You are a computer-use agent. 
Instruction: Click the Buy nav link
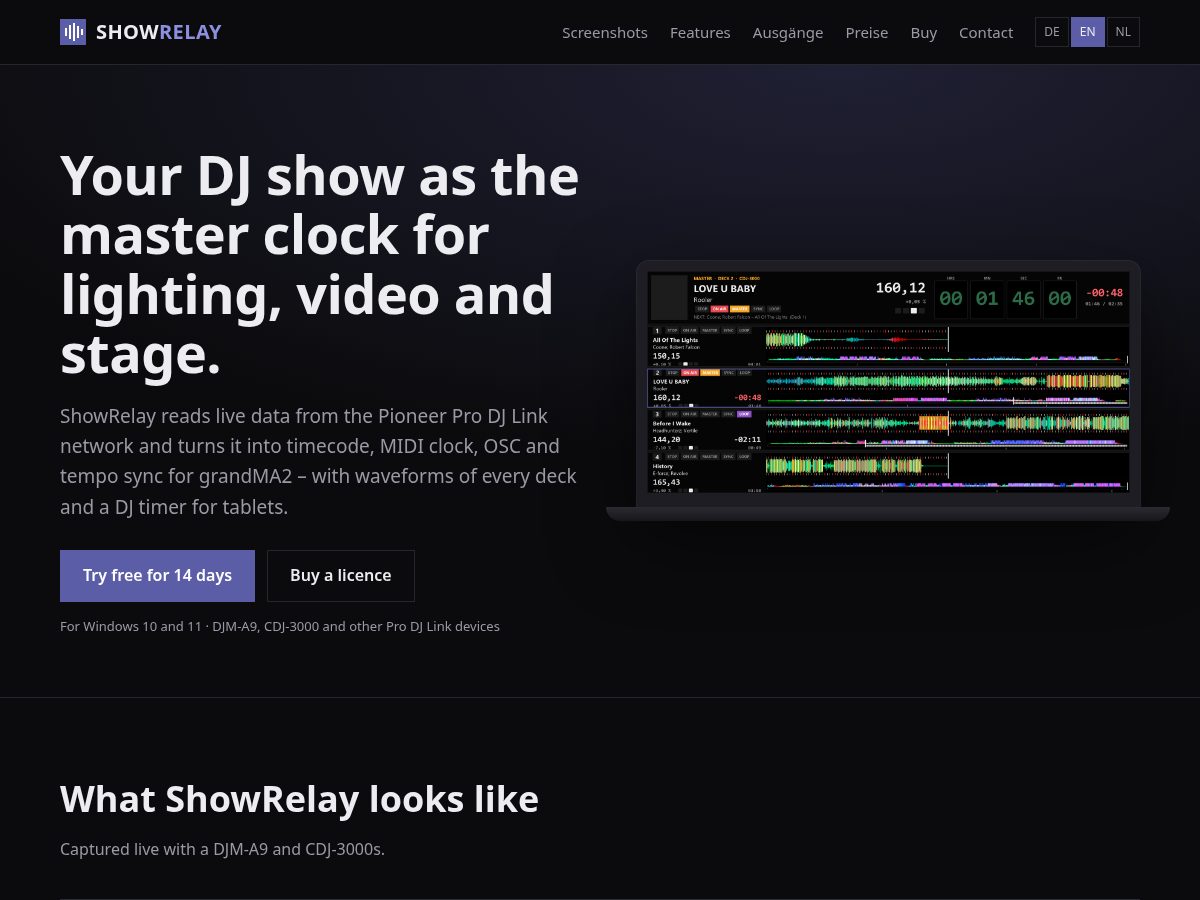pos(924,32)
